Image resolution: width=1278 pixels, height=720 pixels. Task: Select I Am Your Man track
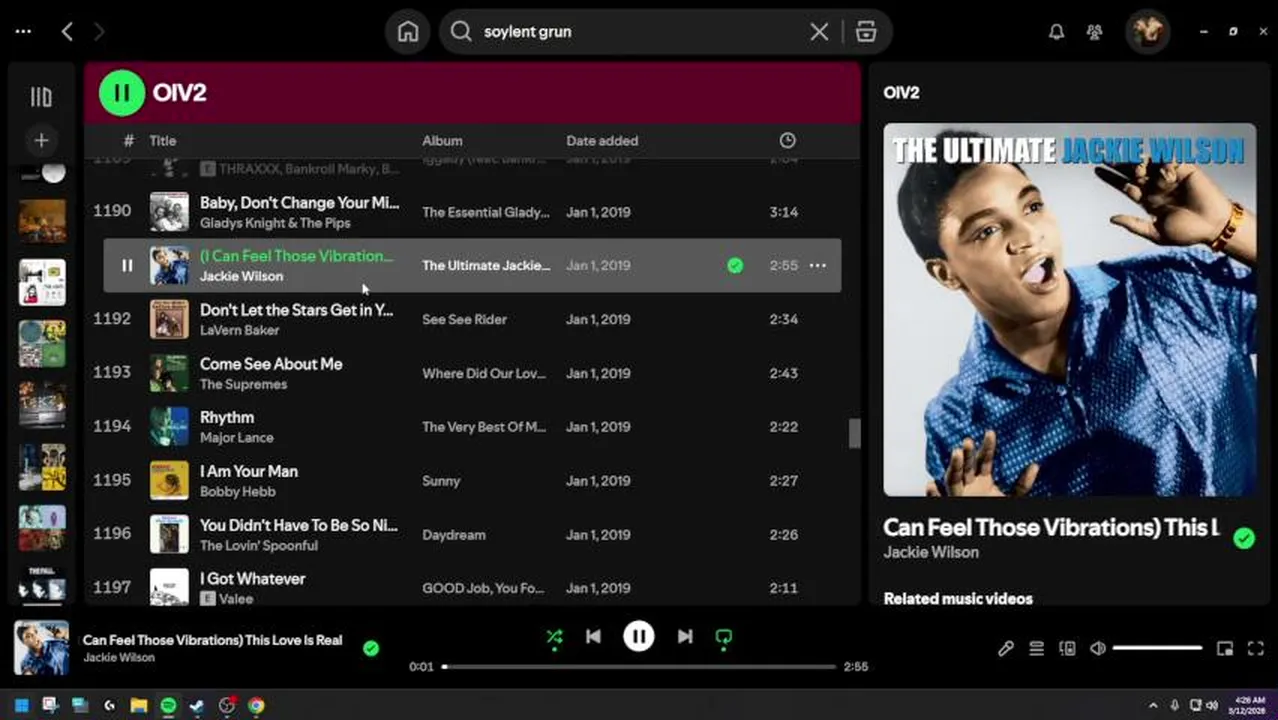(x=249, y=471)
